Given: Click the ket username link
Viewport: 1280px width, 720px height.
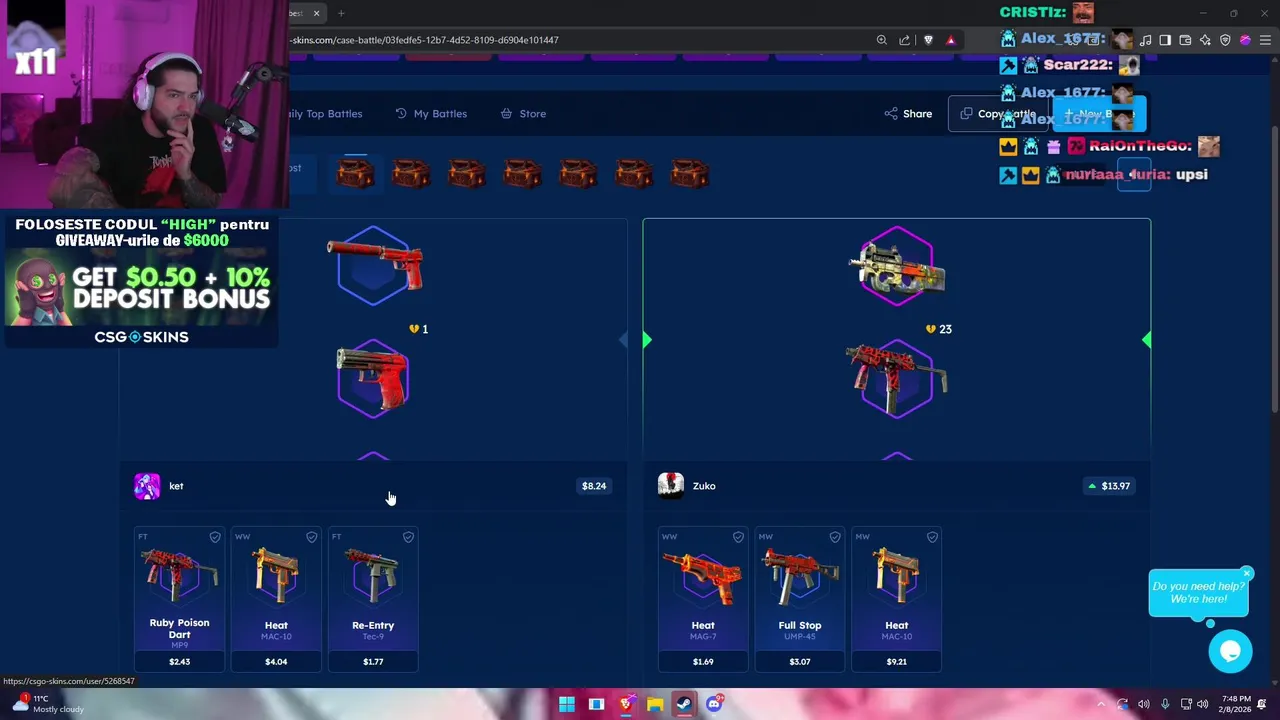Looking at the screenshot, I should click(176, 486).
